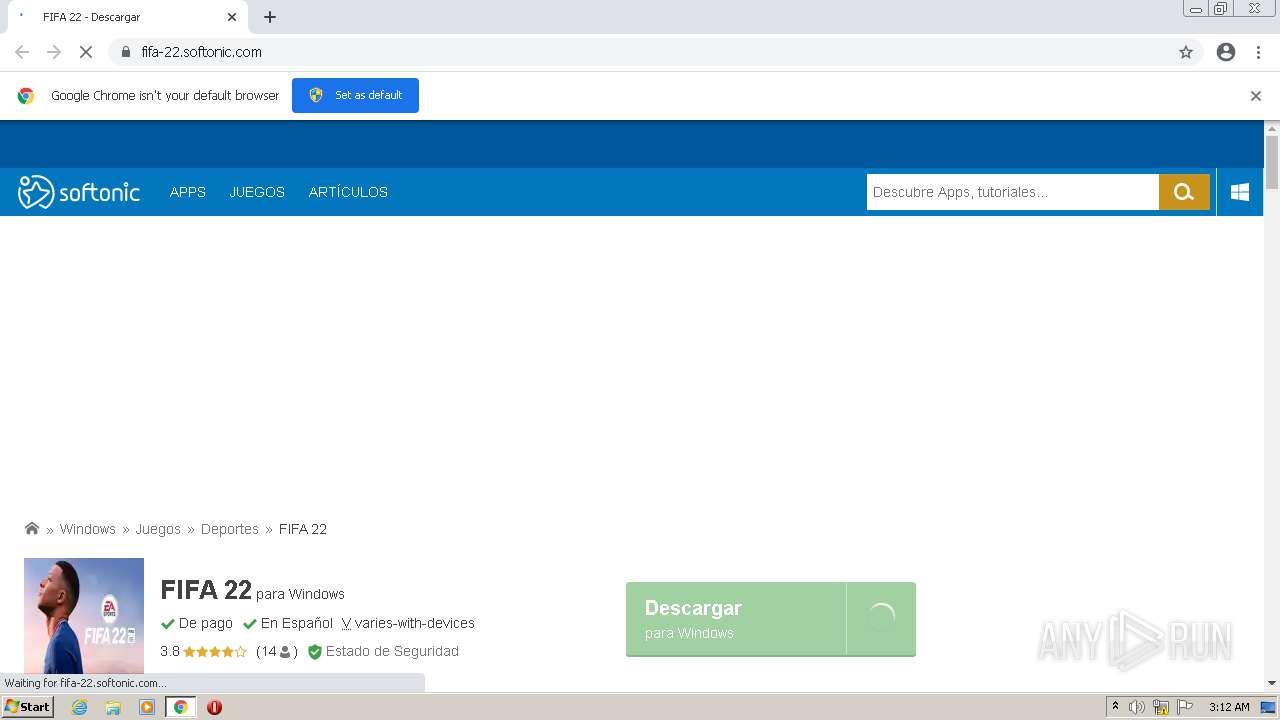1280x720 pixels.
Task: Open the media player taskbar icon
Action: (x=147, y=707)
